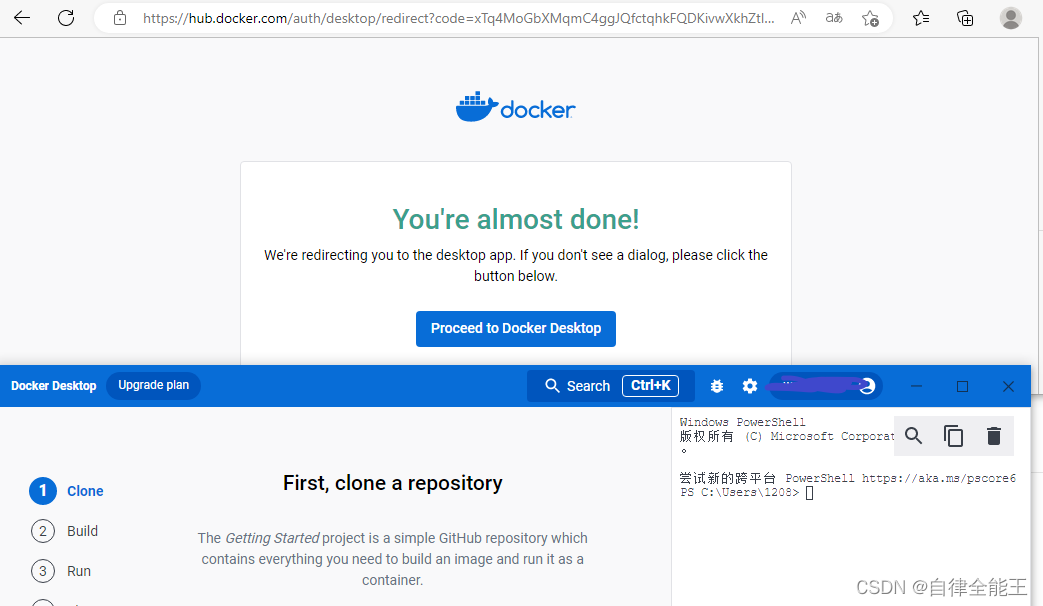Translate the page via the translate icon

(833, 17)
